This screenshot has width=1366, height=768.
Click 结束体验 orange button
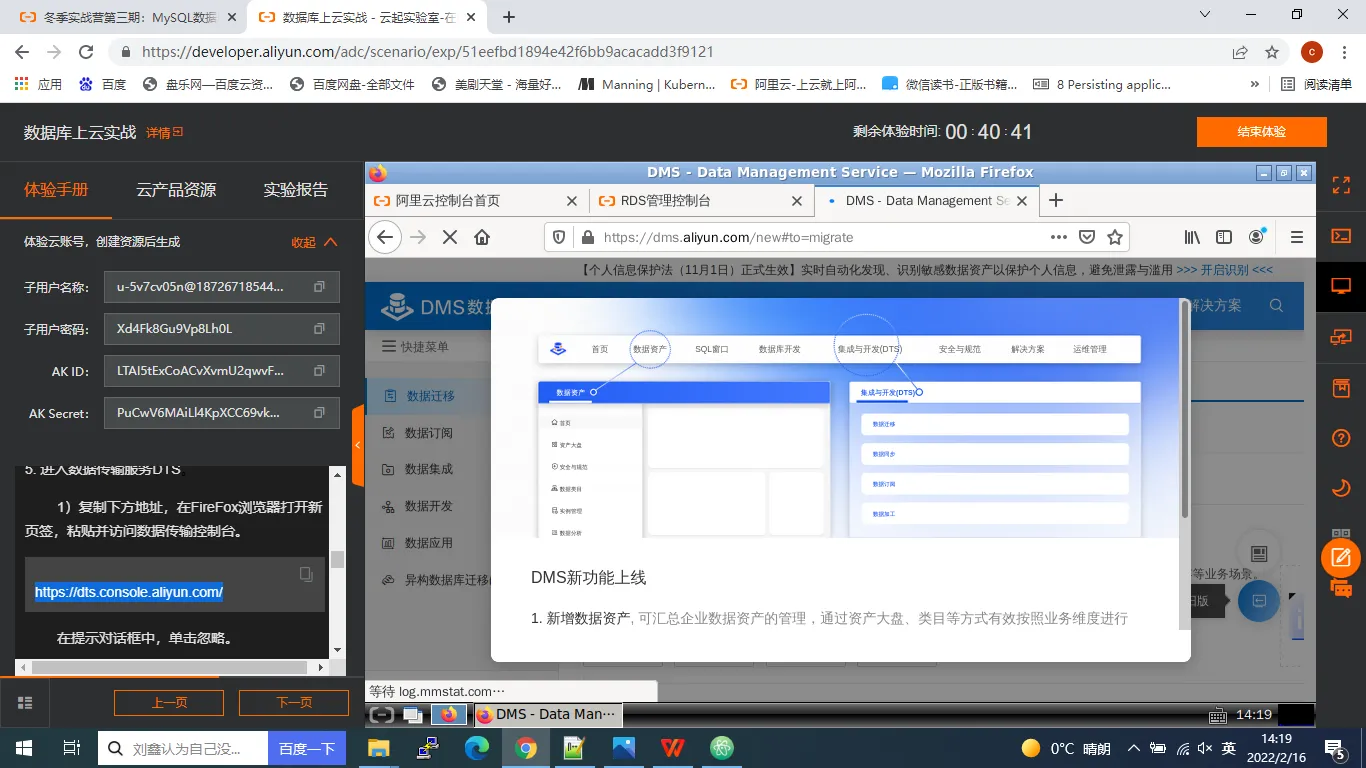click(x=1261, y=132)
